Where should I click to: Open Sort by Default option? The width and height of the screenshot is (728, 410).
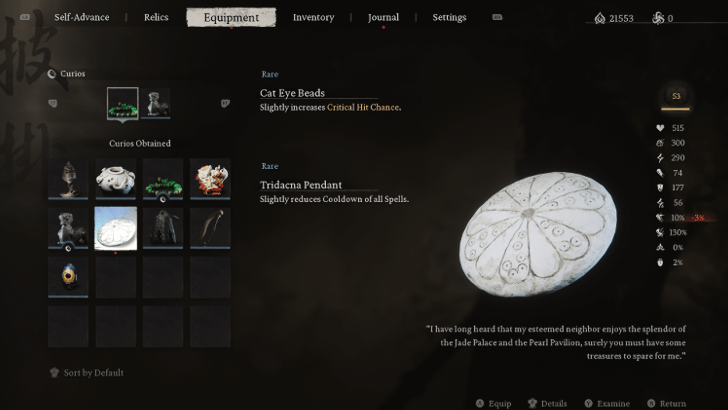(x=87, y=372)
